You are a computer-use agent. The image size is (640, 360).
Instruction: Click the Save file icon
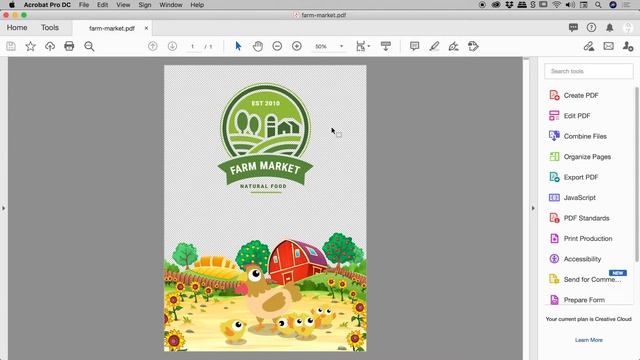(x=11, y=46)
